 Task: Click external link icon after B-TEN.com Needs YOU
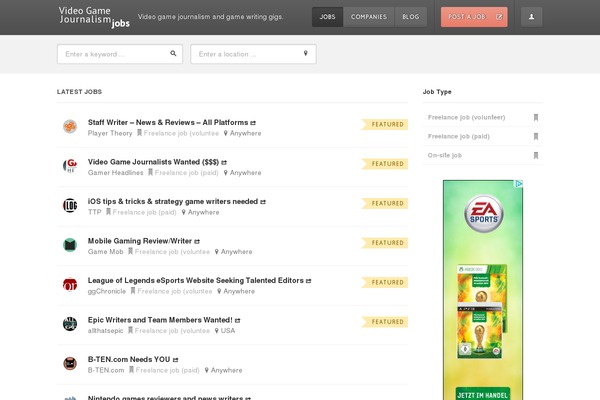point(175,360)
